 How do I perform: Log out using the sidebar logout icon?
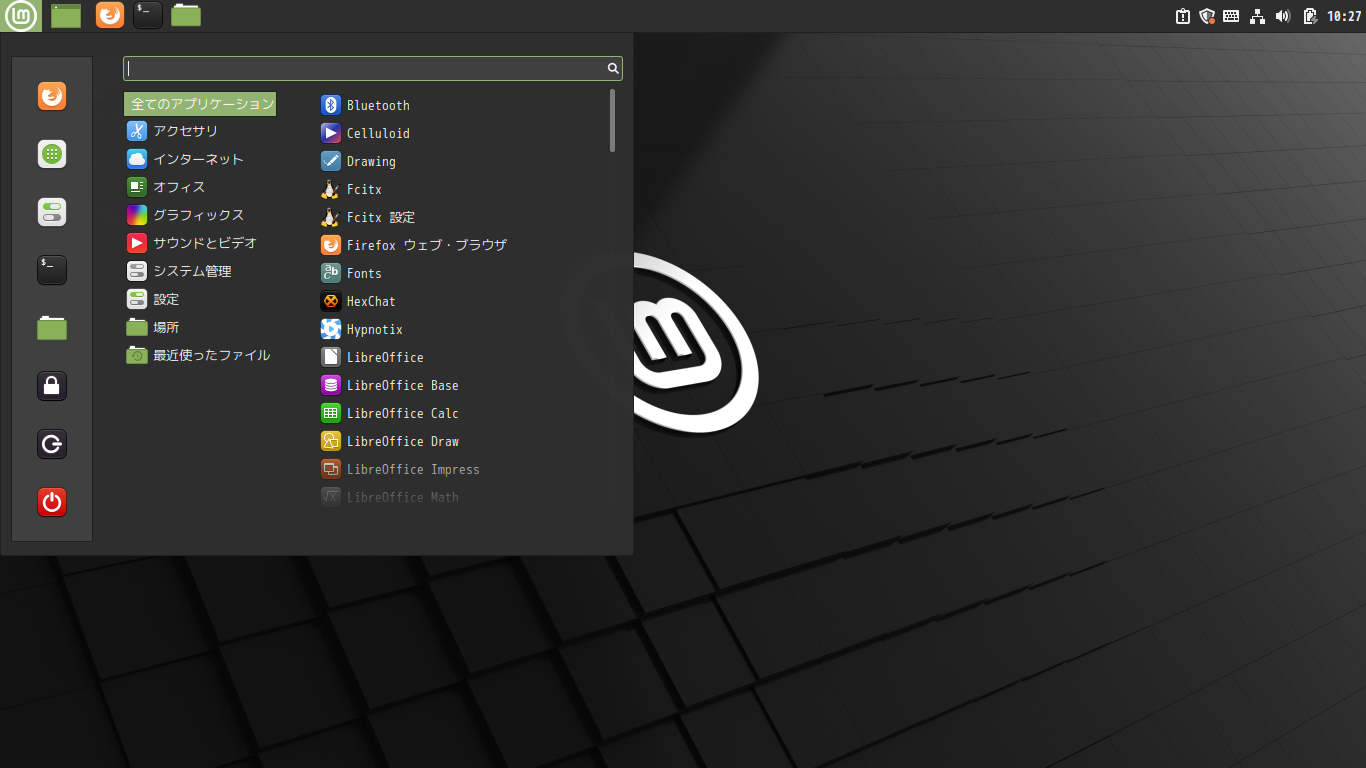coord(52,444)
